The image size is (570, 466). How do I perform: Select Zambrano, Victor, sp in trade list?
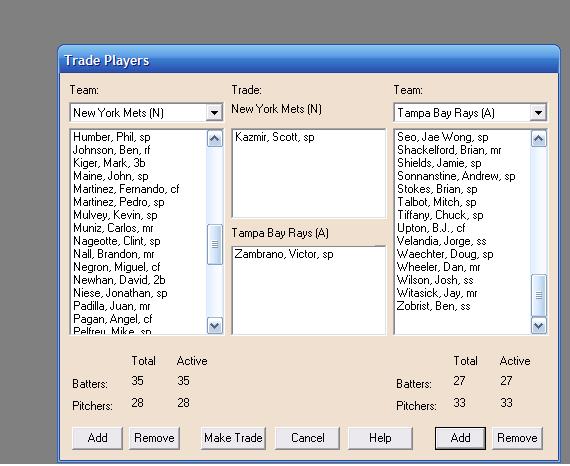(284, 254)
